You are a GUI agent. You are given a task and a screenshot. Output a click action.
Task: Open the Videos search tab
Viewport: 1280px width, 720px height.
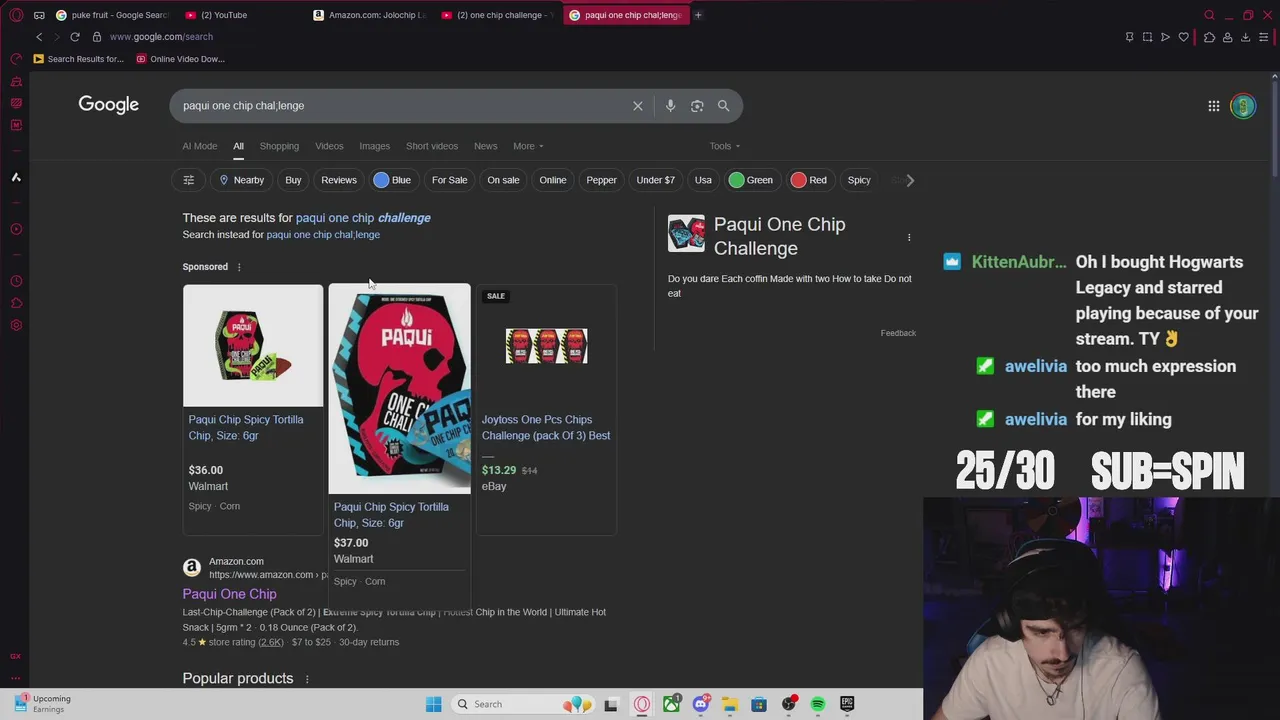pyautogui.click(x=329, y=146)
